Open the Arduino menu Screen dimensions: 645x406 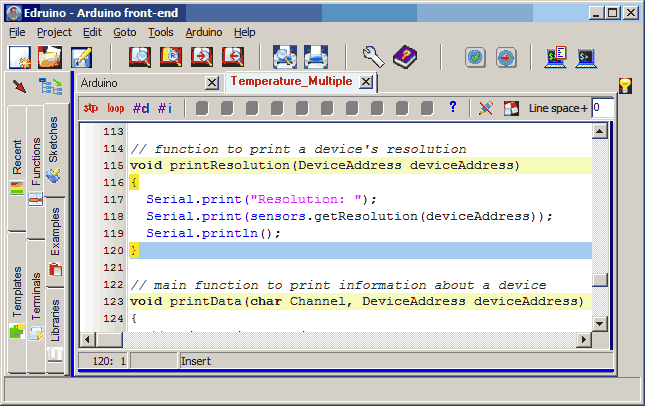pos(204,32)
